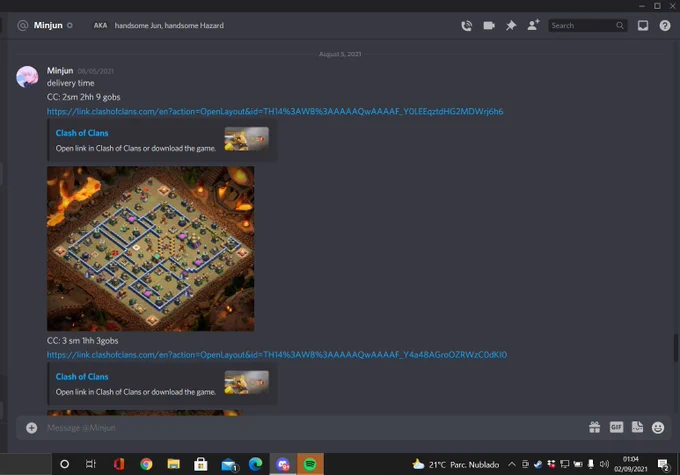Click second Clash of Clans embed title

click(x=82, y=377)
